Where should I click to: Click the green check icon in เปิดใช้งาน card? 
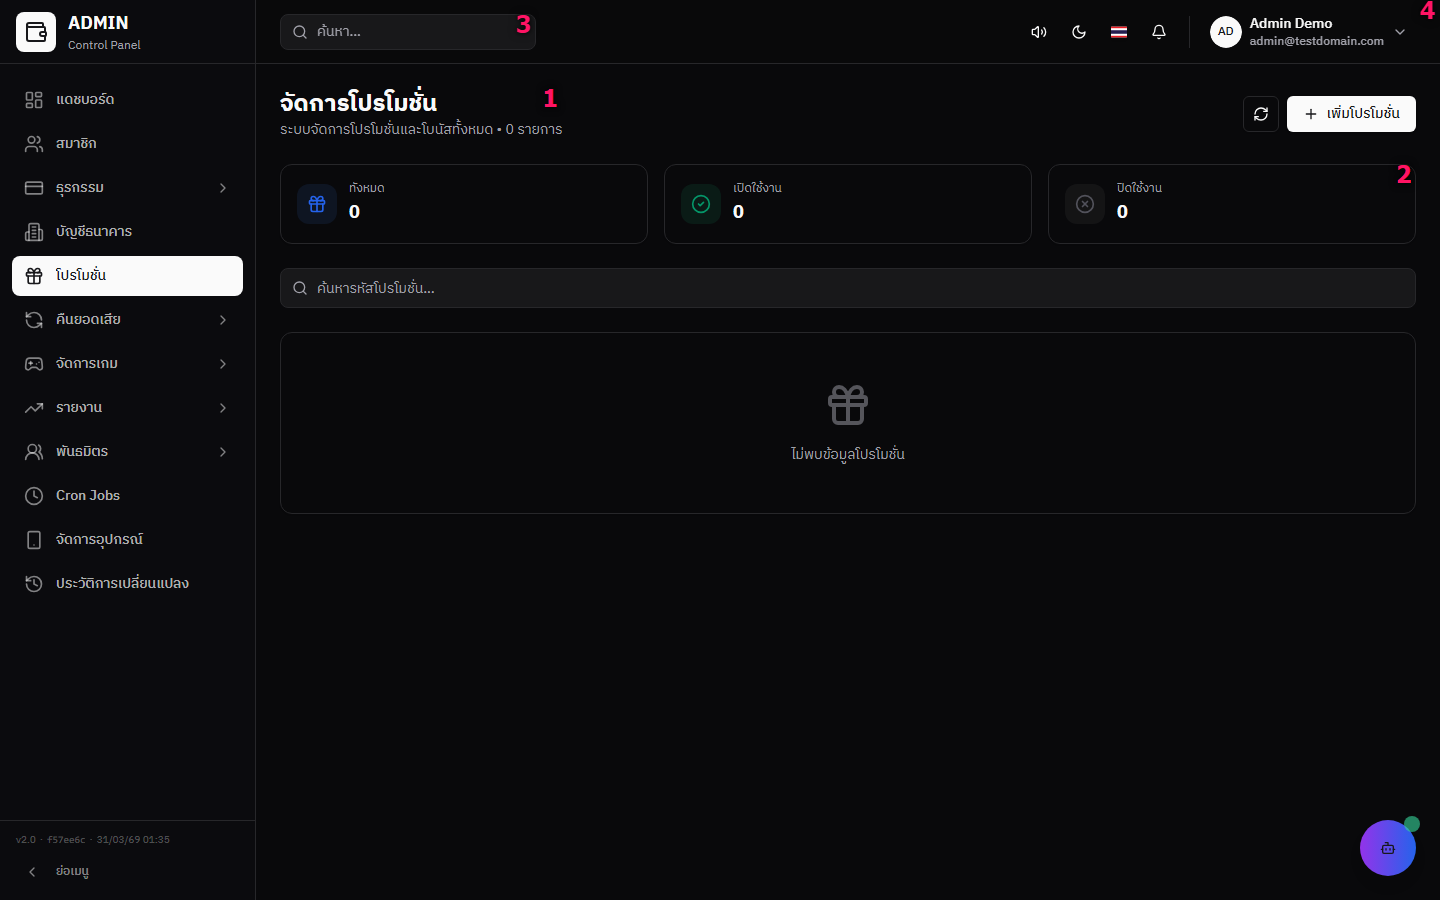click(x=701, y=204)
